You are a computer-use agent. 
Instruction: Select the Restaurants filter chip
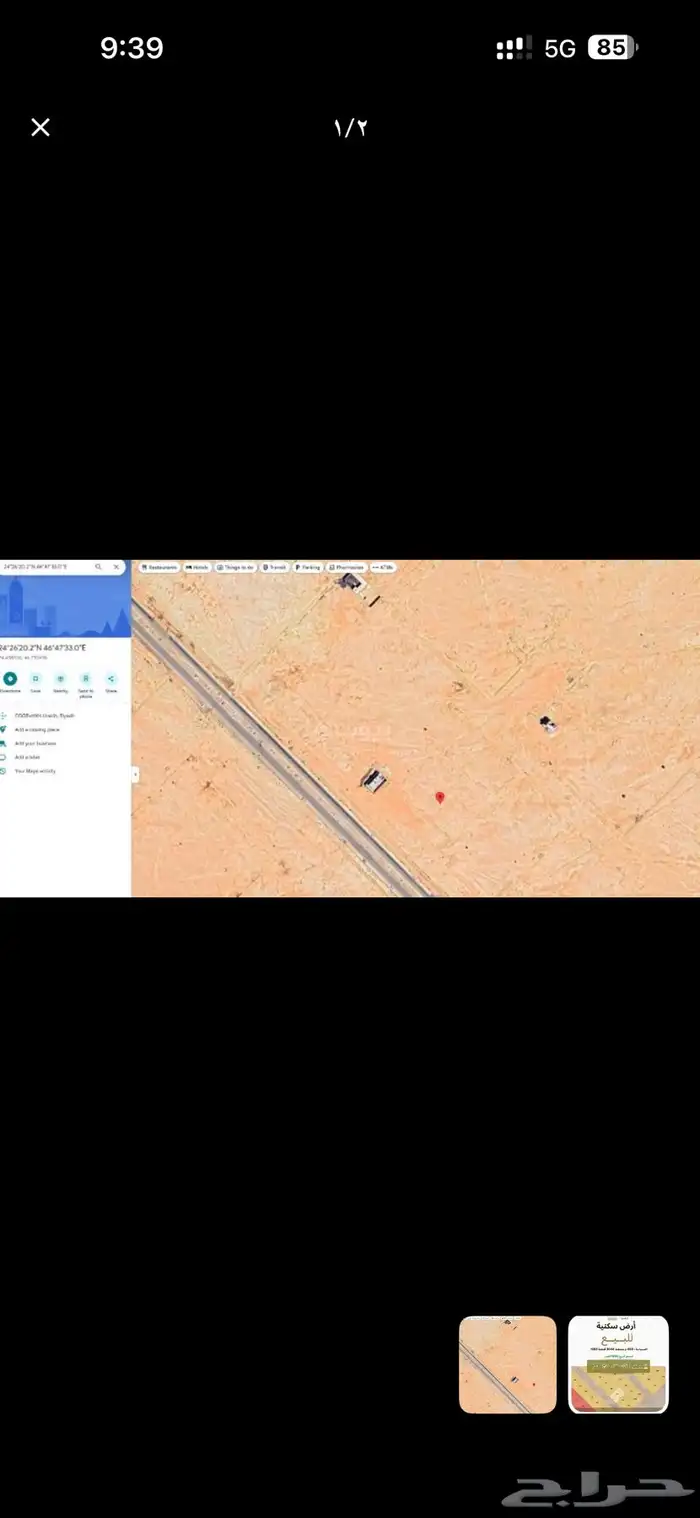tap(159, 567)
